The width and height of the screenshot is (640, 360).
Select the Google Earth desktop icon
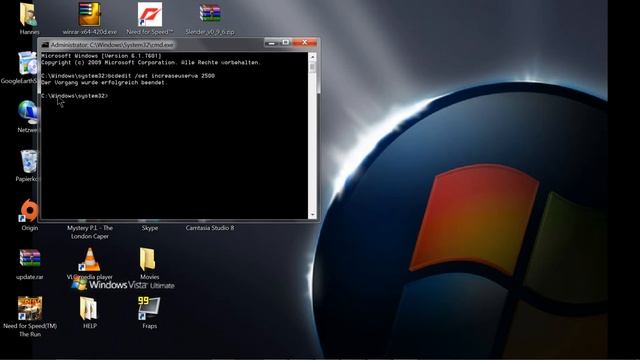(x=28, y=63)
